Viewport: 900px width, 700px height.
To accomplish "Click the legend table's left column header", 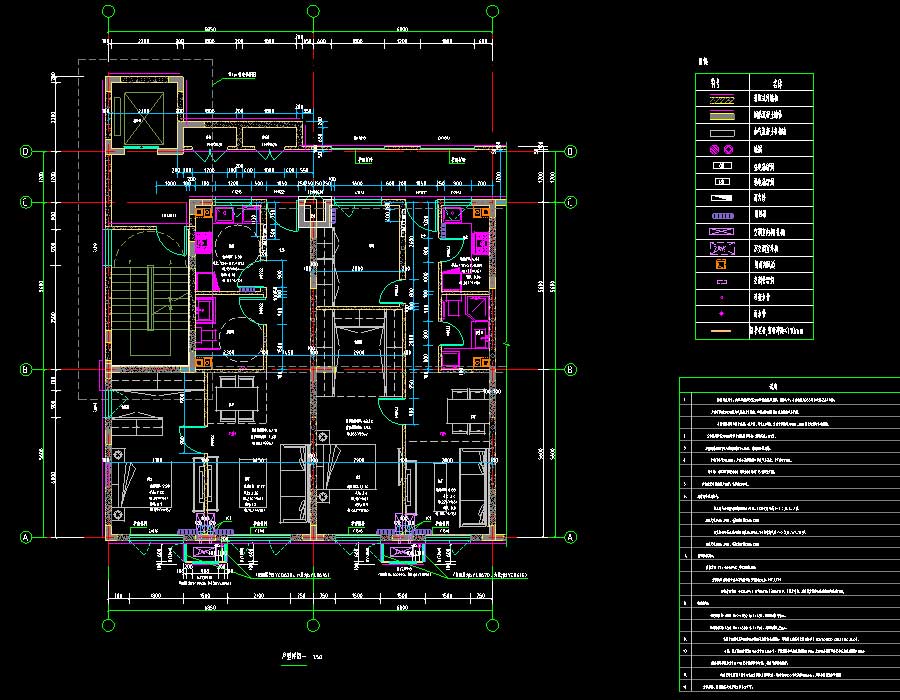I will tap(722, 83).
